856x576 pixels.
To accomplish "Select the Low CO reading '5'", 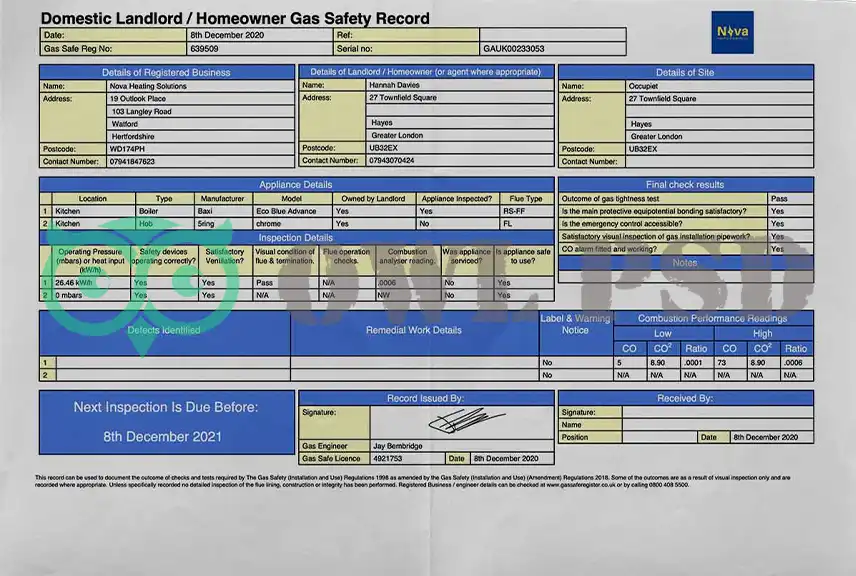I will [619, 363].
